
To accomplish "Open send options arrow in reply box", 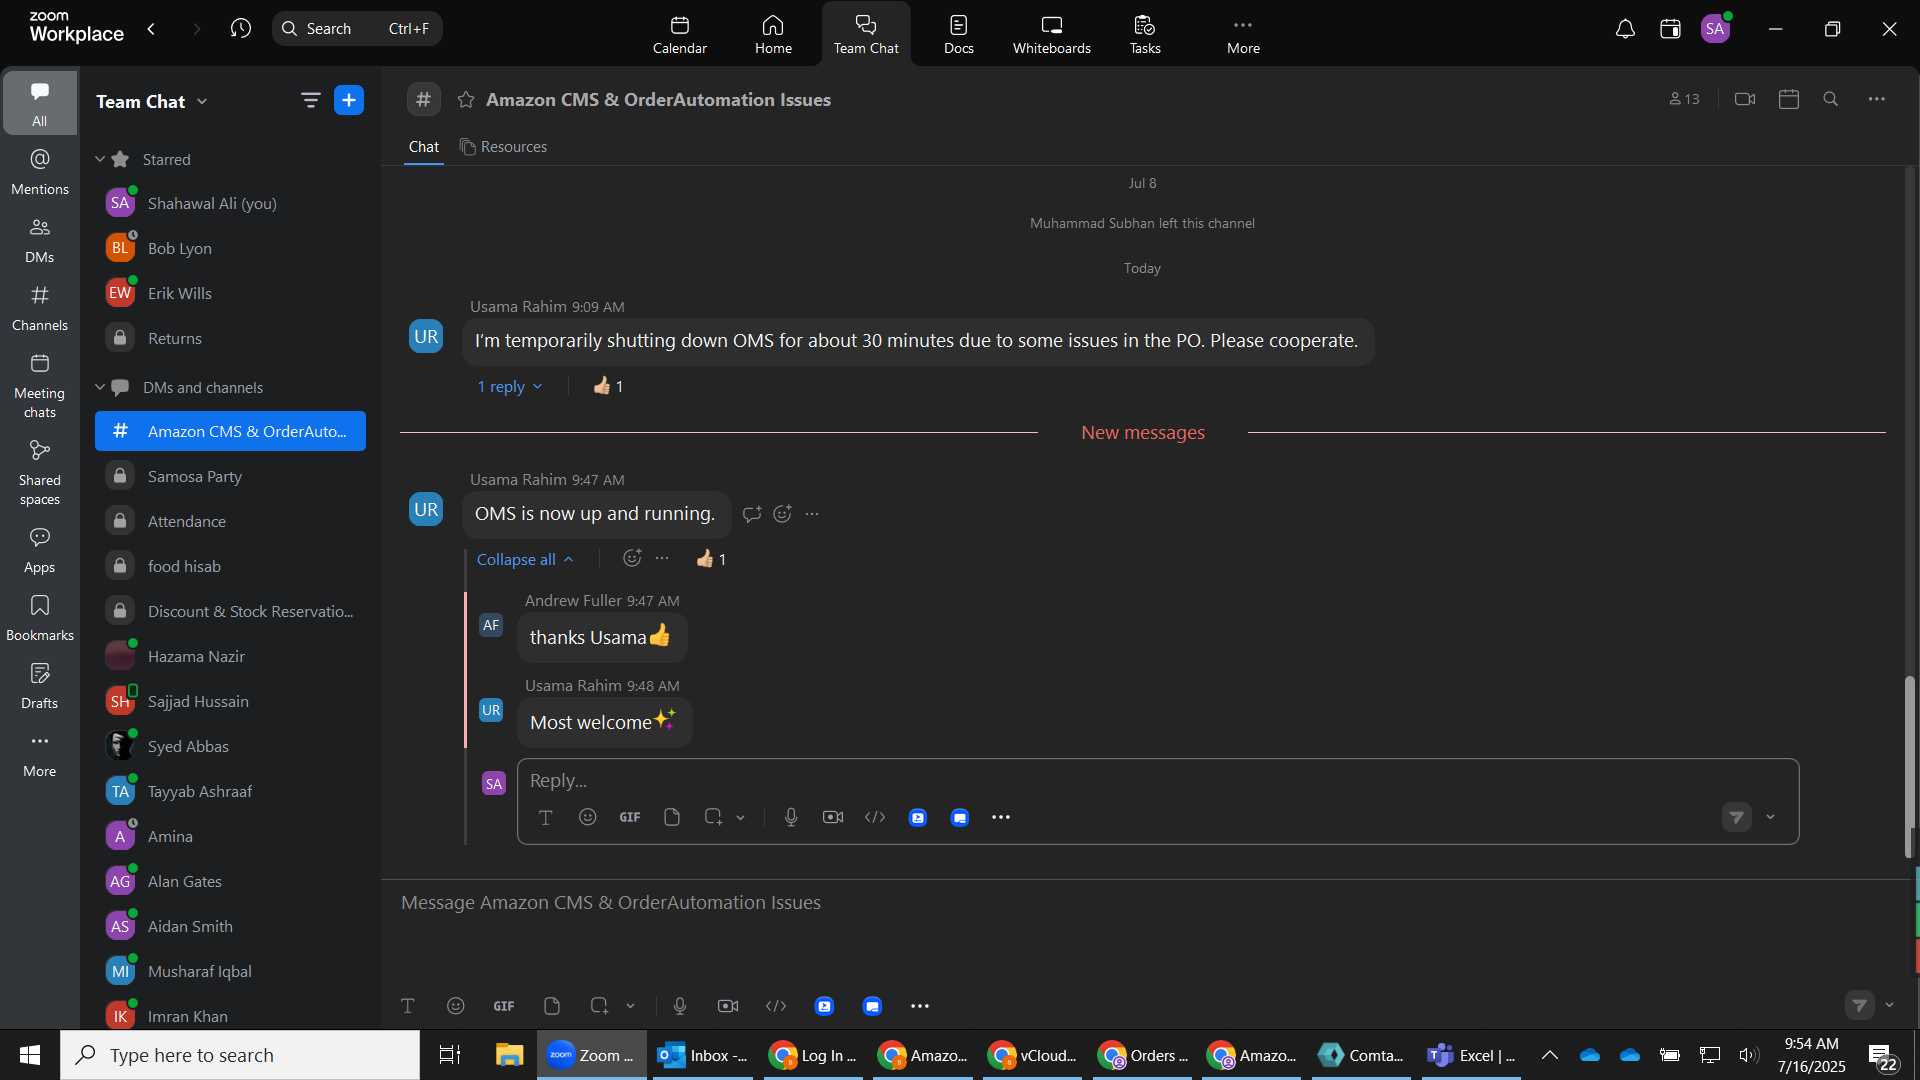I will click(x=1771, y=817).
